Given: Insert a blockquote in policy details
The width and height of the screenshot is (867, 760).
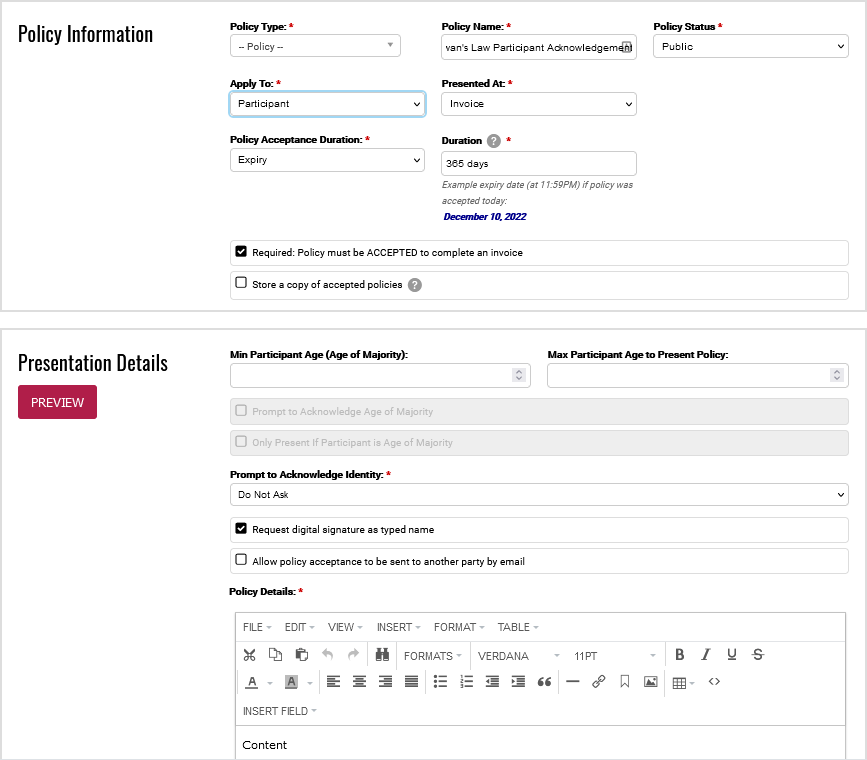Looking at the screenshot, I should (545, 682).
